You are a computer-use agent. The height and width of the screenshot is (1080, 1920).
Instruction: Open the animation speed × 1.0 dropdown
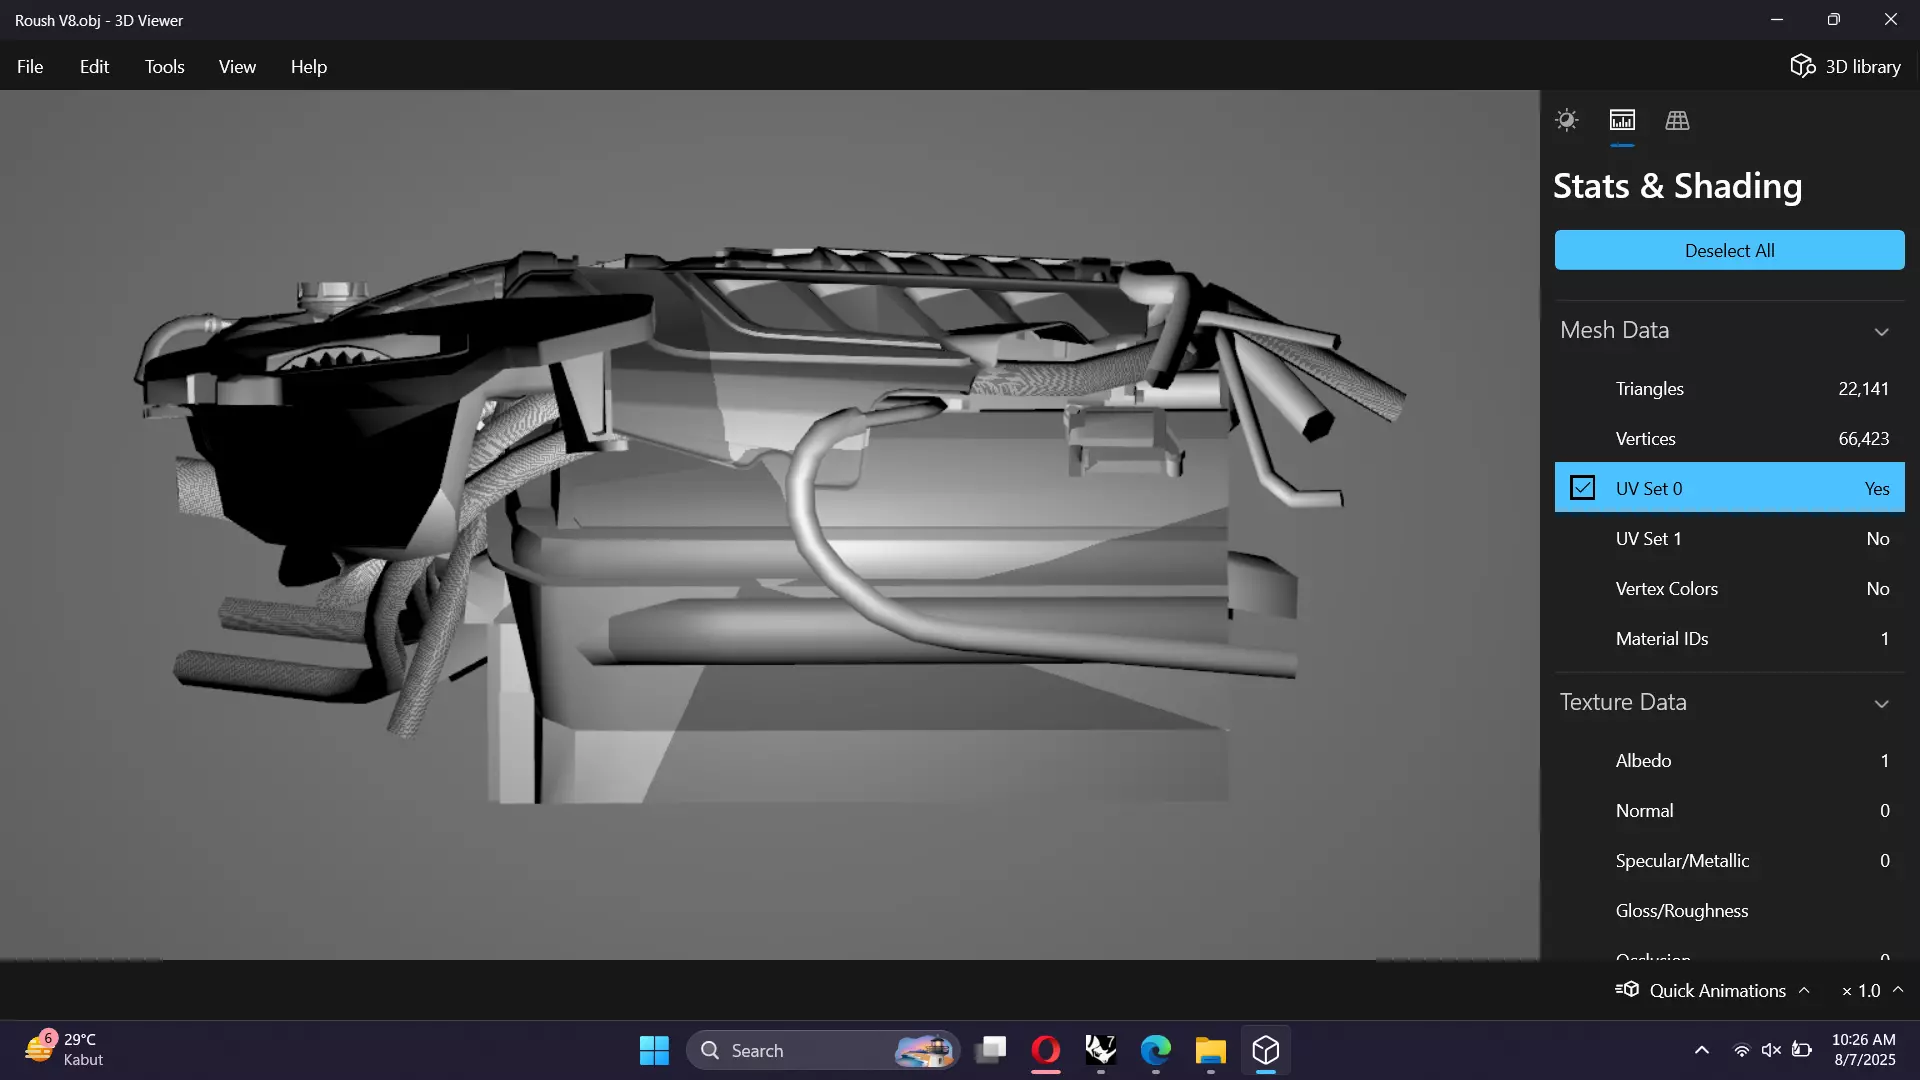[x=1872, y=990]
